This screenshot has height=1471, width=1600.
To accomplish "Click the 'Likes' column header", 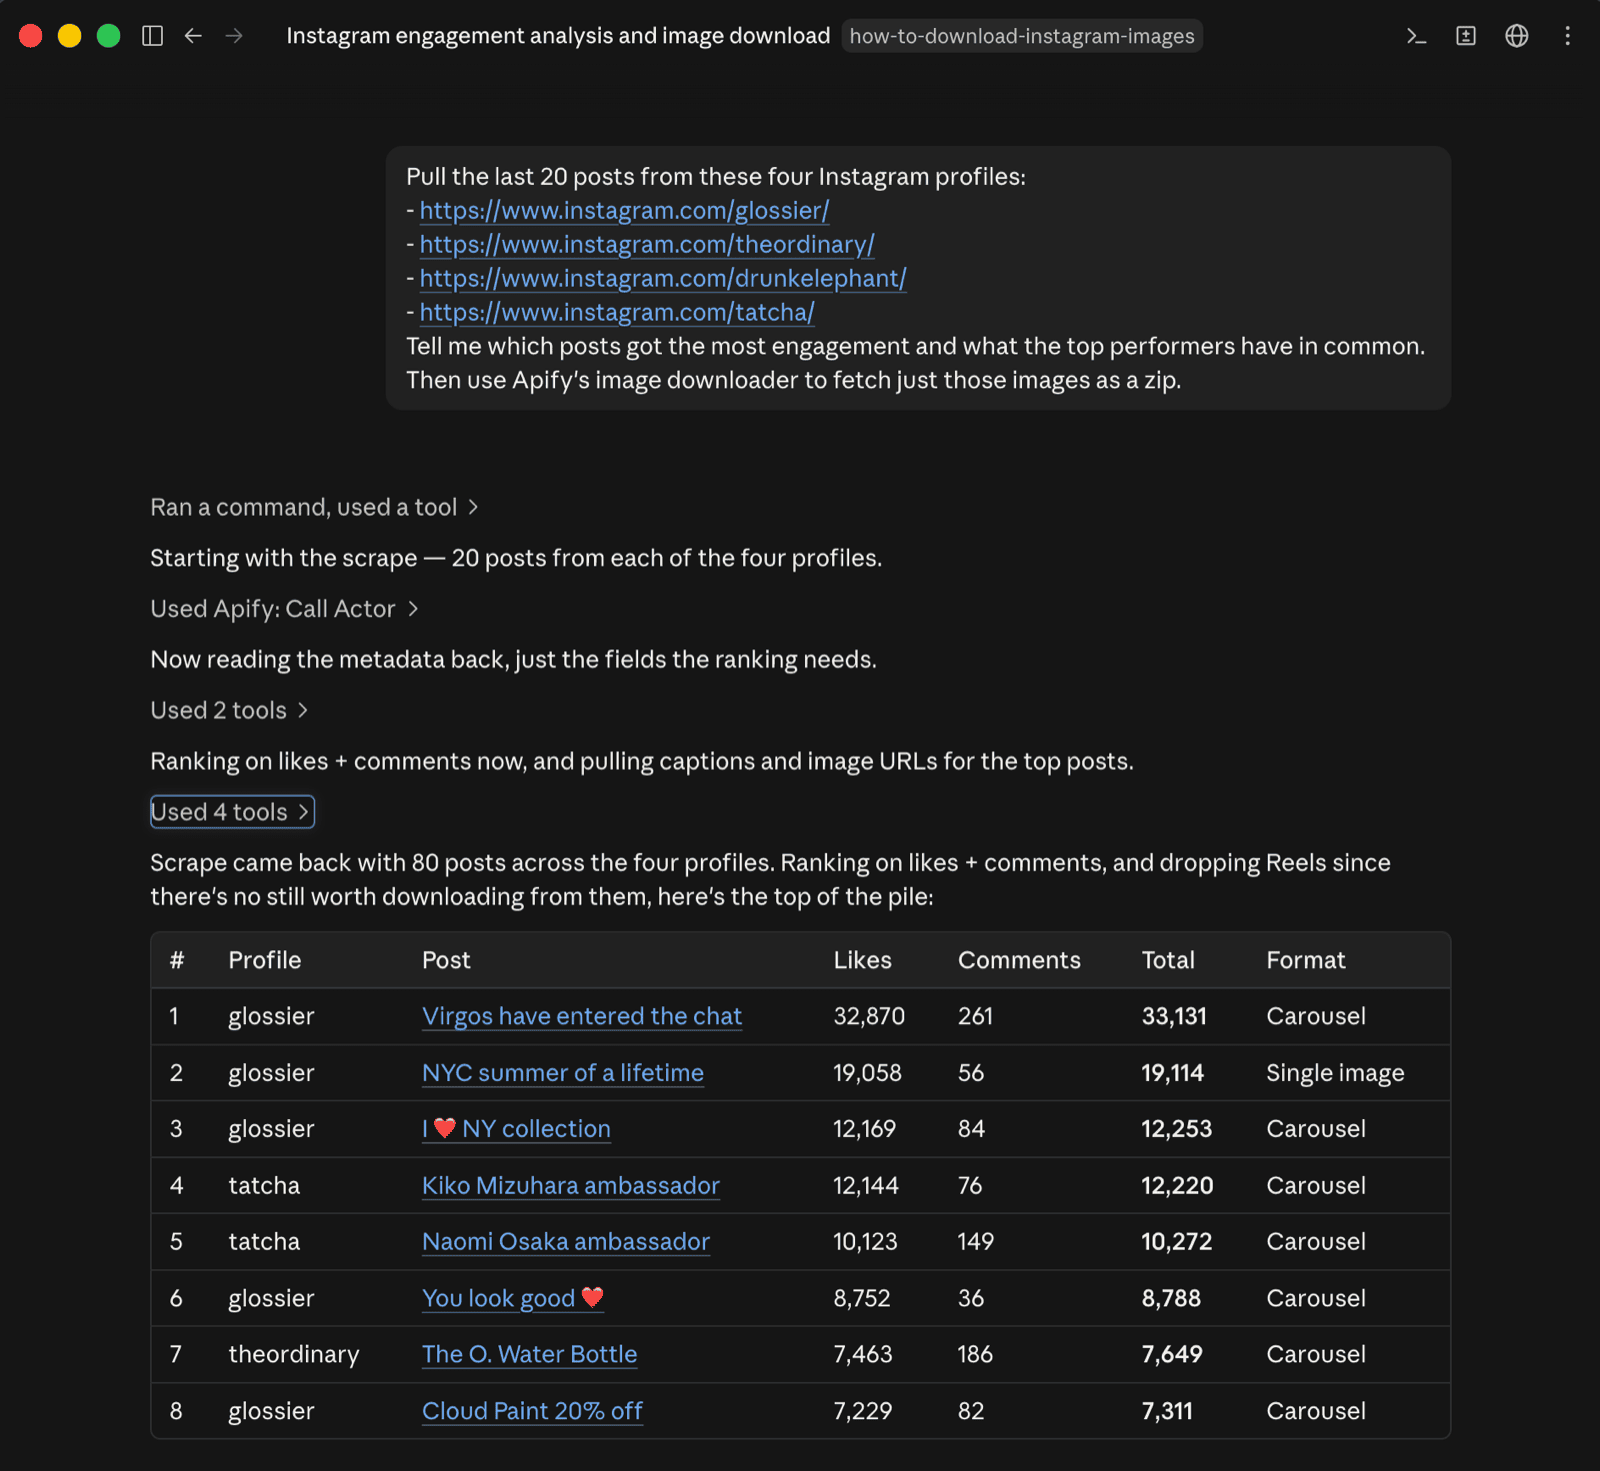I will [863, 960].
